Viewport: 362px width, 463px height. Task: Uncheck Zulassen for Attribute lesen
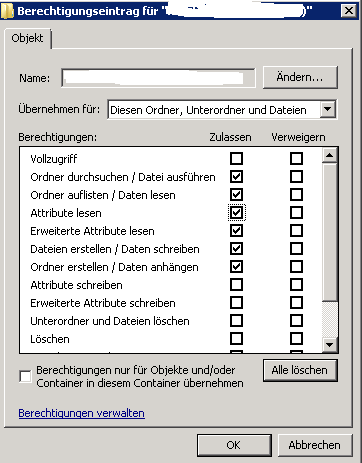(236, 213)
